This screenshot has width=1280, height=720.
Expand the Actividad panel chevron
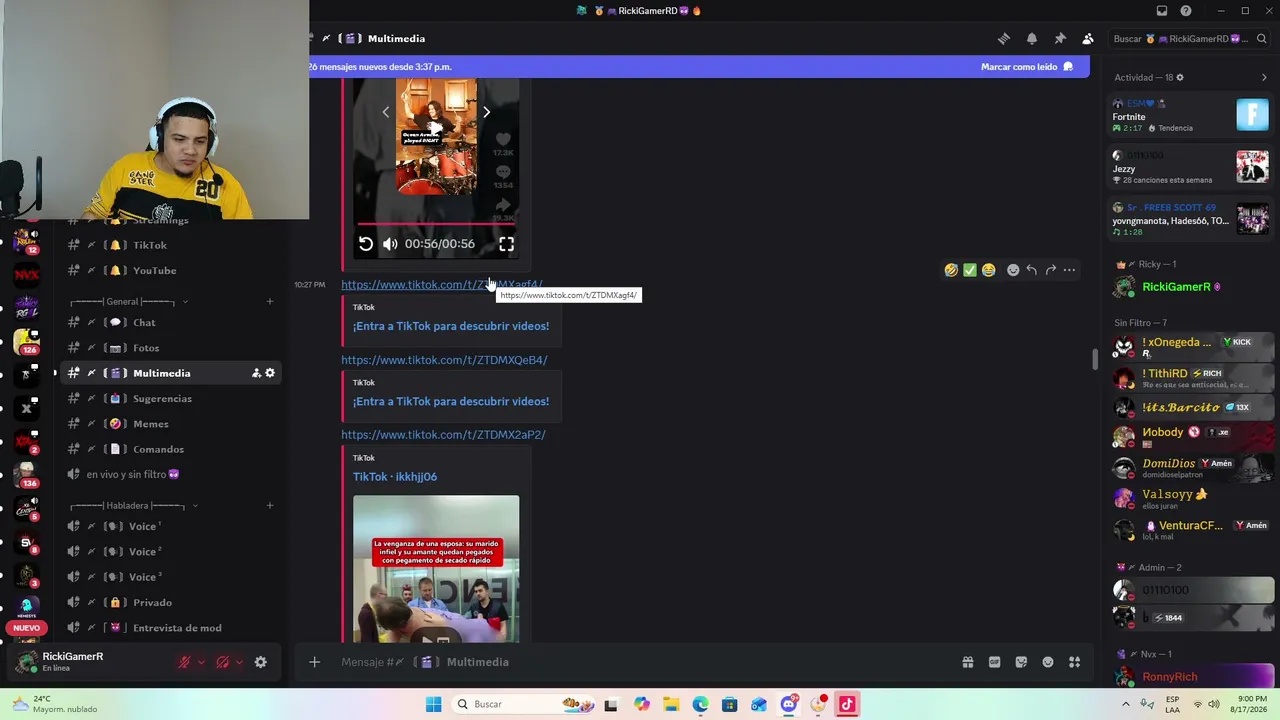tap(1264, 77)
